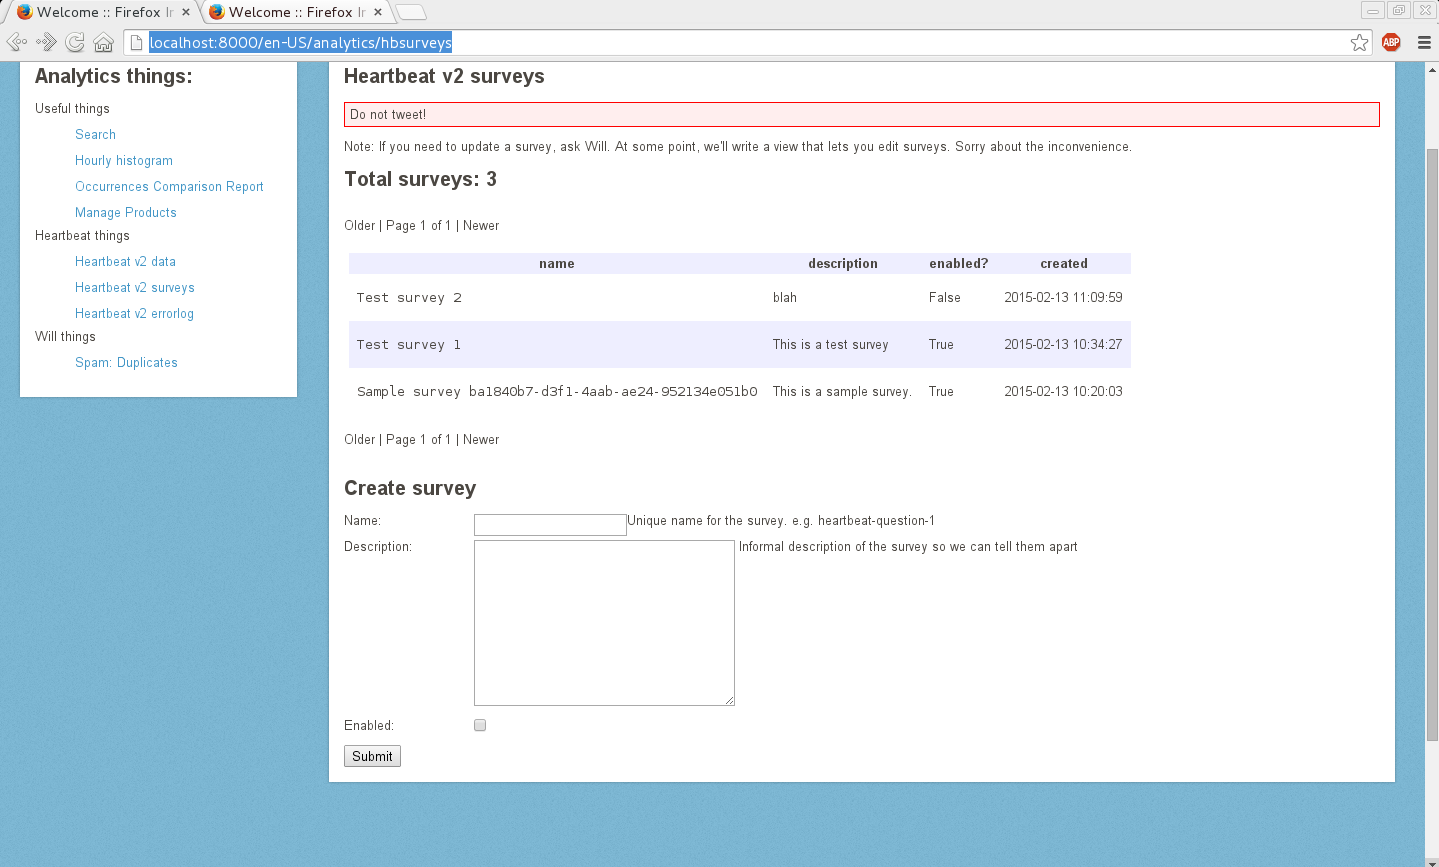Screen dimensions: 1439x867
Task: Open the Hourly histogram link
Action: [124, 161]
